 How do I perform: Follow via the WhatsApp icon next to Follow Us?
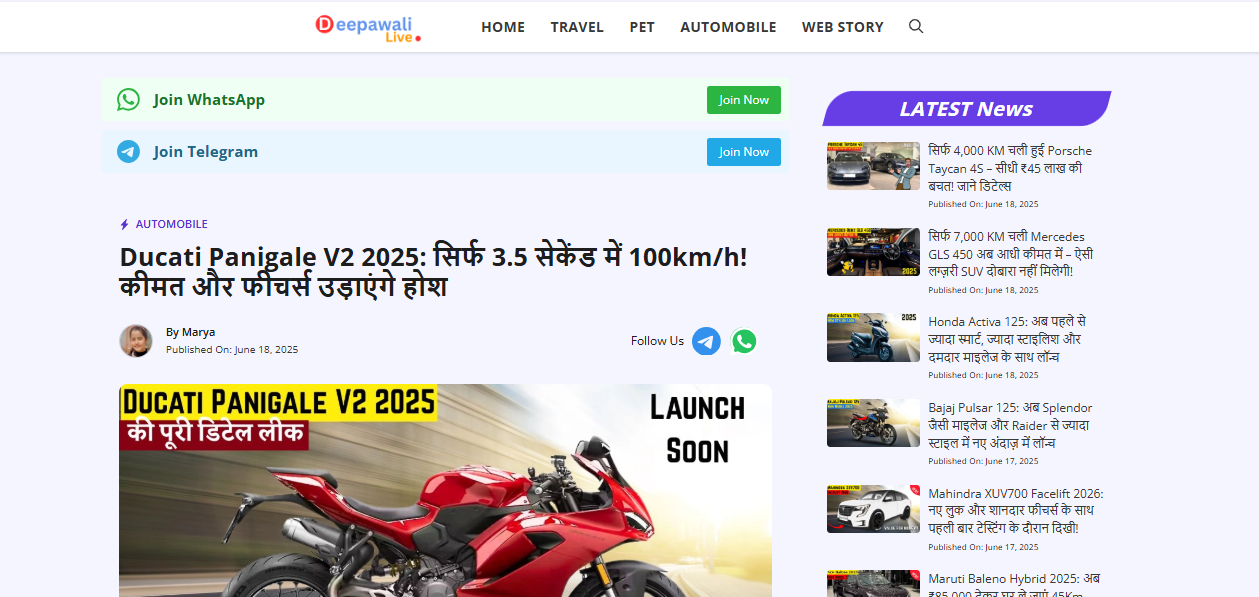pyautogui.click(x=744, y=341)
